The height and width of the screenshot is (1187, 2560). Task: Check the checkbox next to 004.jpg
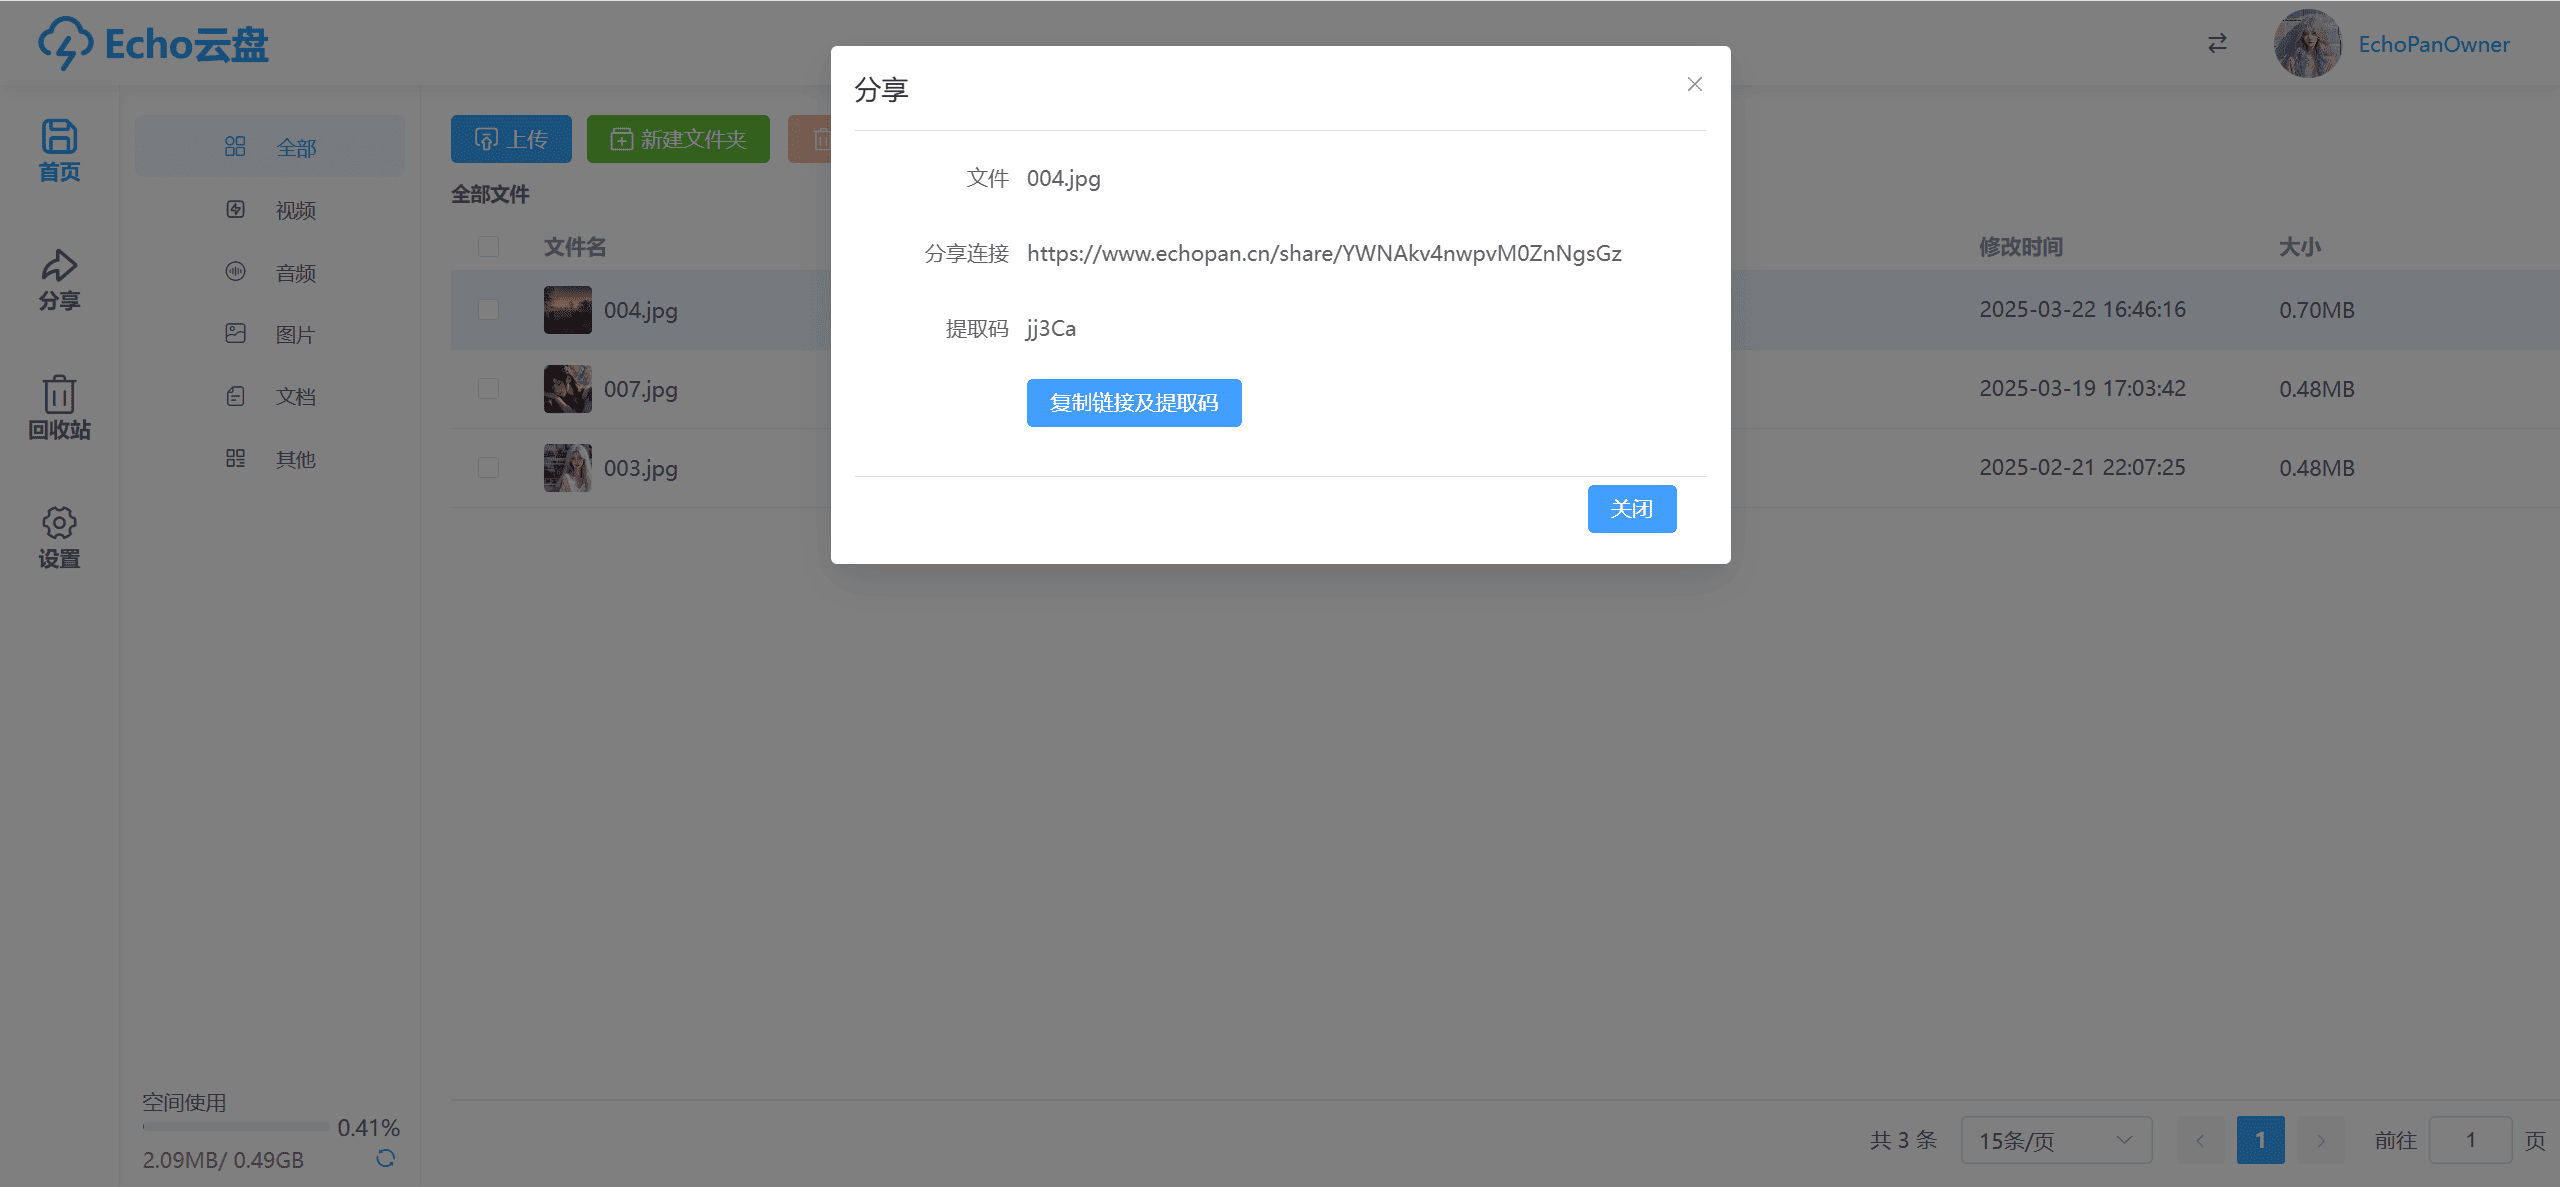click(488, 310)
